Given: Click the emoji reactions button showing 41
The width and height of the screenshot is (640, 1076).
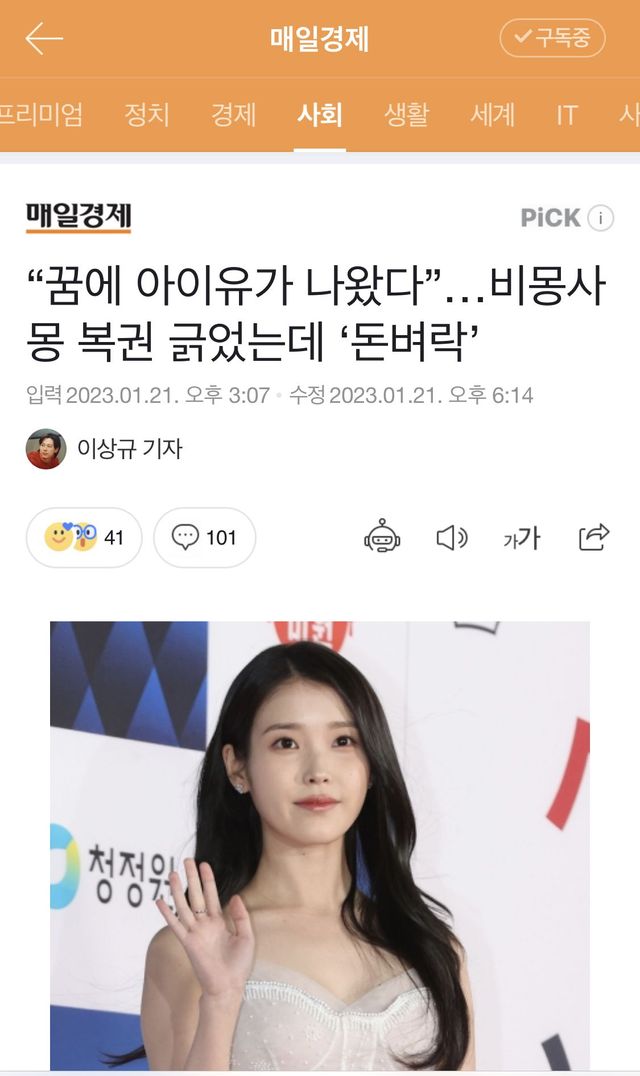Looking at the screenshot, I should [x=84, y=537].
